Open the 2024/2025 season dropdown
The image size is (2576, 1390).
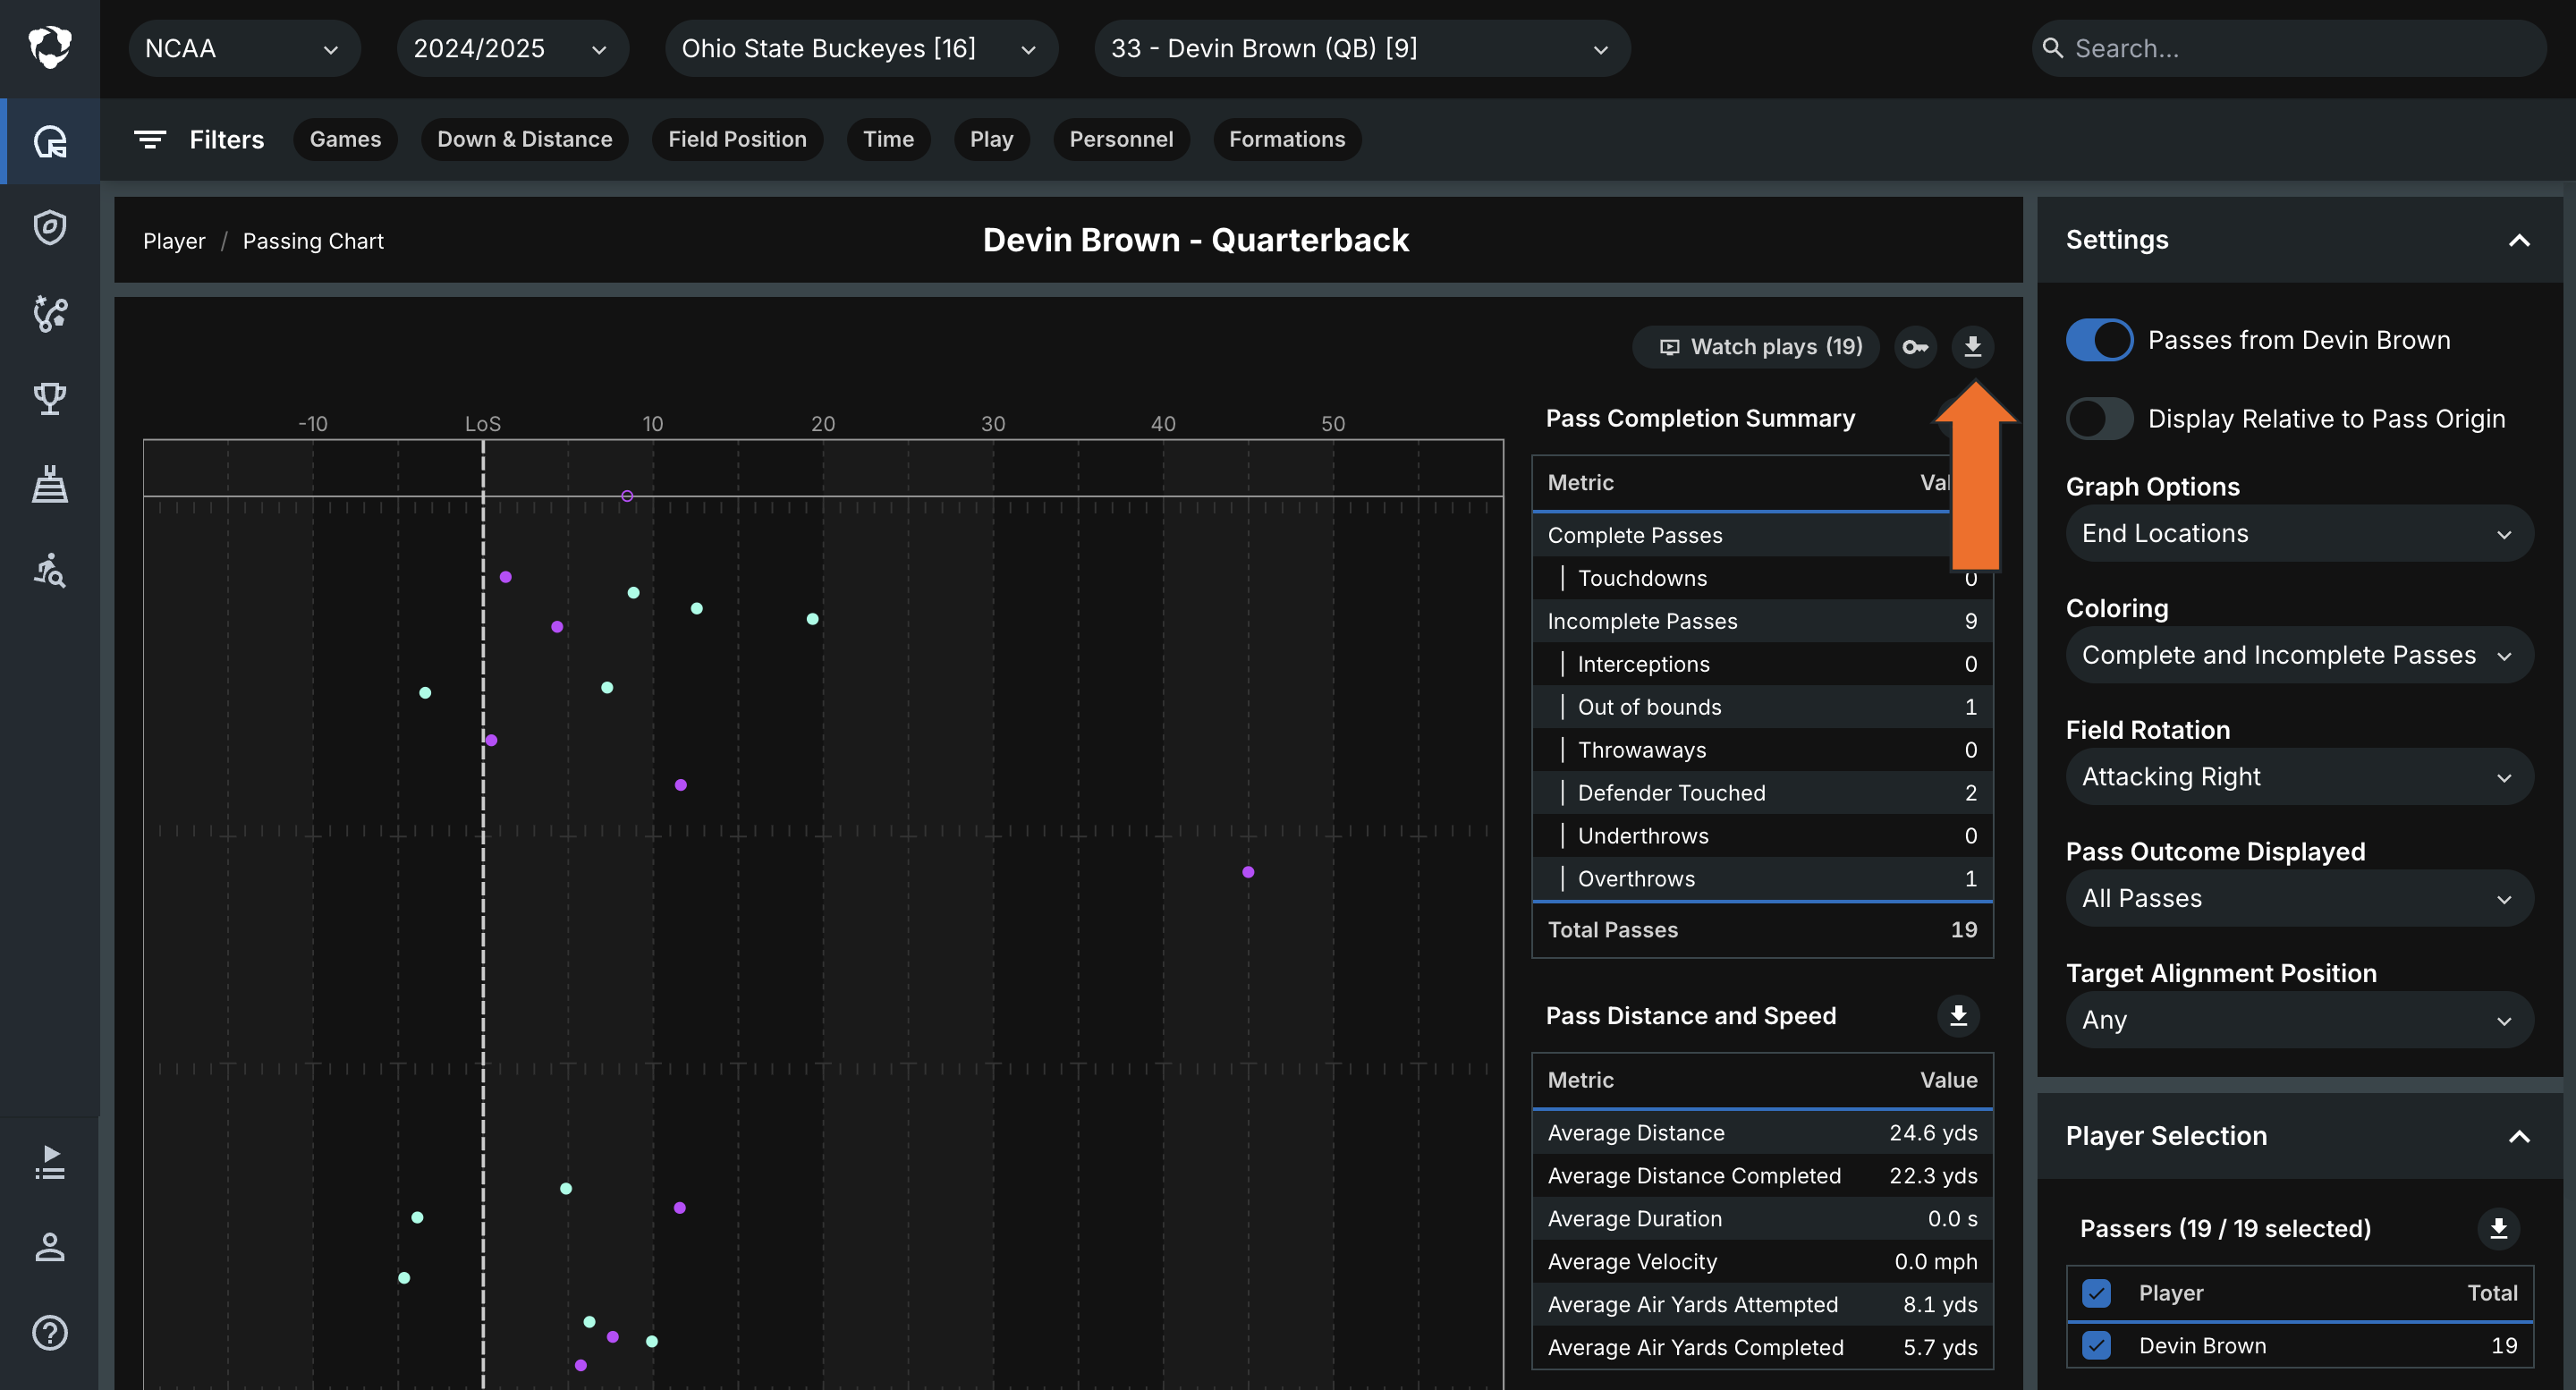tap(512, 48)
